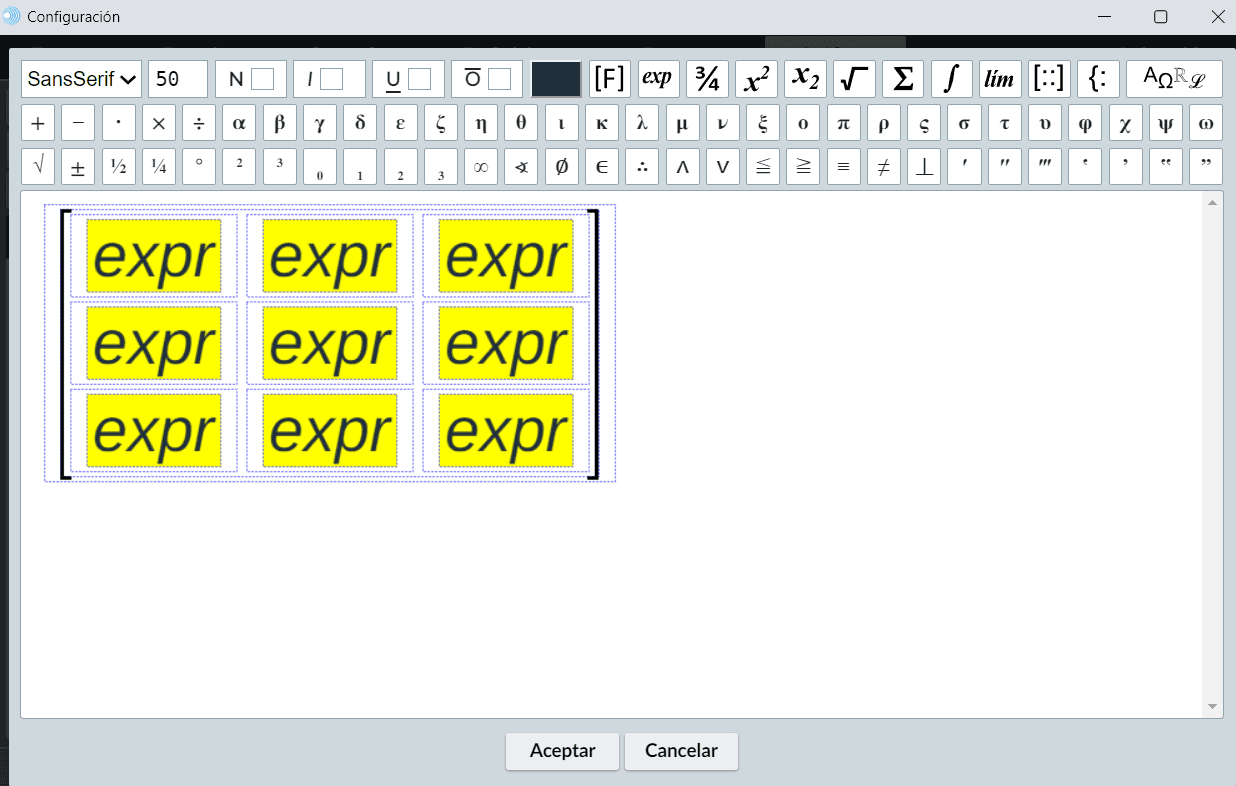Click the superscript x² icon

(756, 79)
